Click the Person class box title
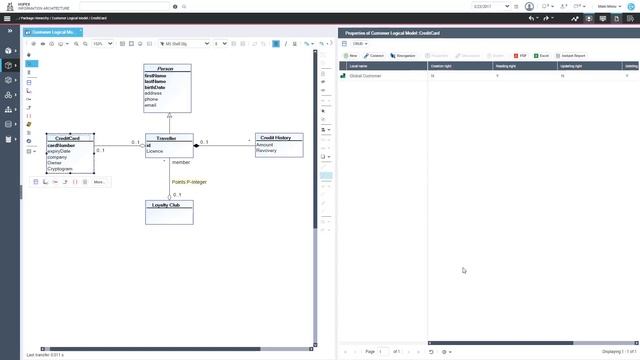The image size is (640, 360). [165, 69]
